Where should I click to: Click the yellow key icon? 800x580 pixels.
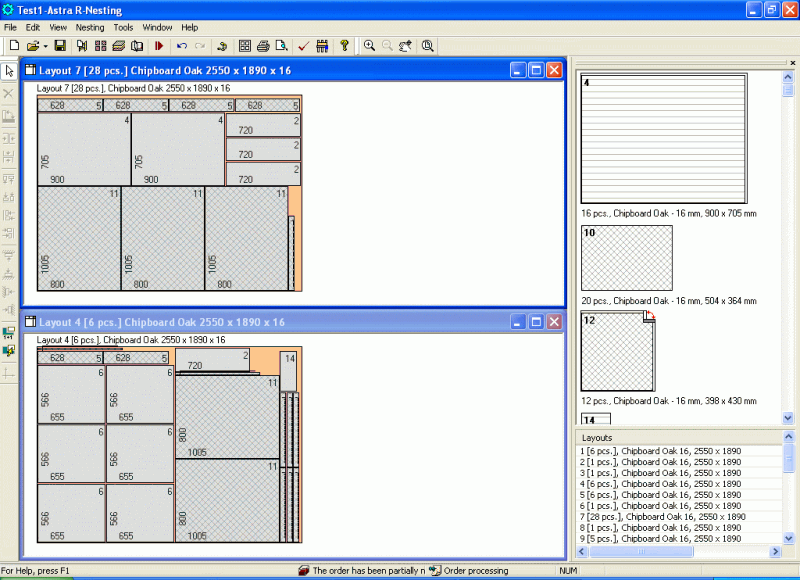pyautogui.click(x=344, y=46)
